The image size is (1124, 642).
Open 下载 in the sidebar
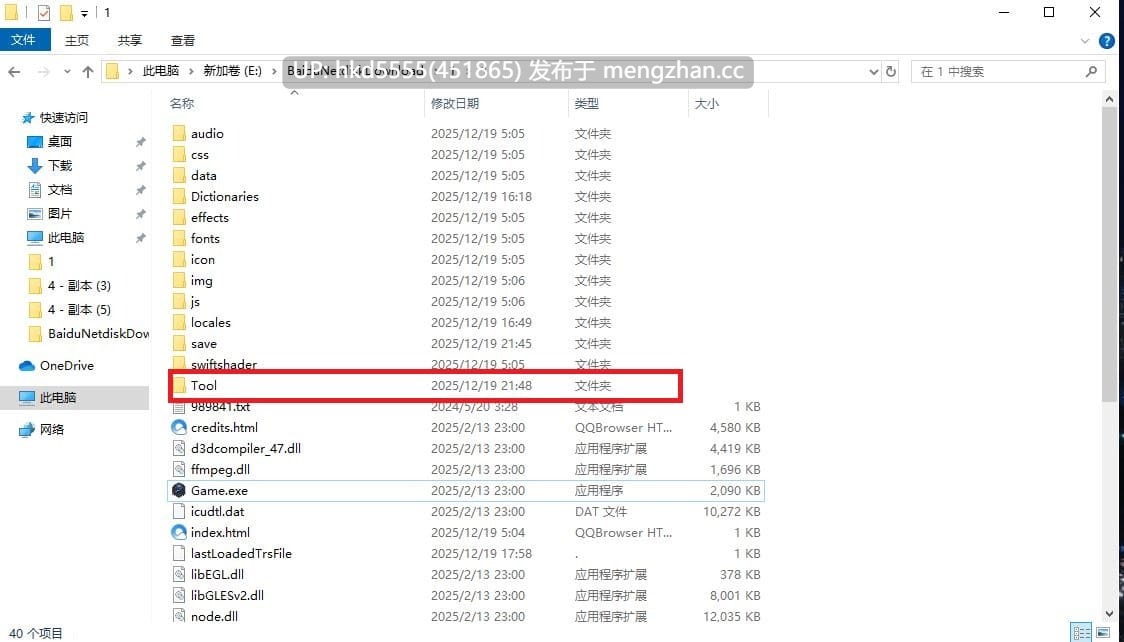pos(59,166)
